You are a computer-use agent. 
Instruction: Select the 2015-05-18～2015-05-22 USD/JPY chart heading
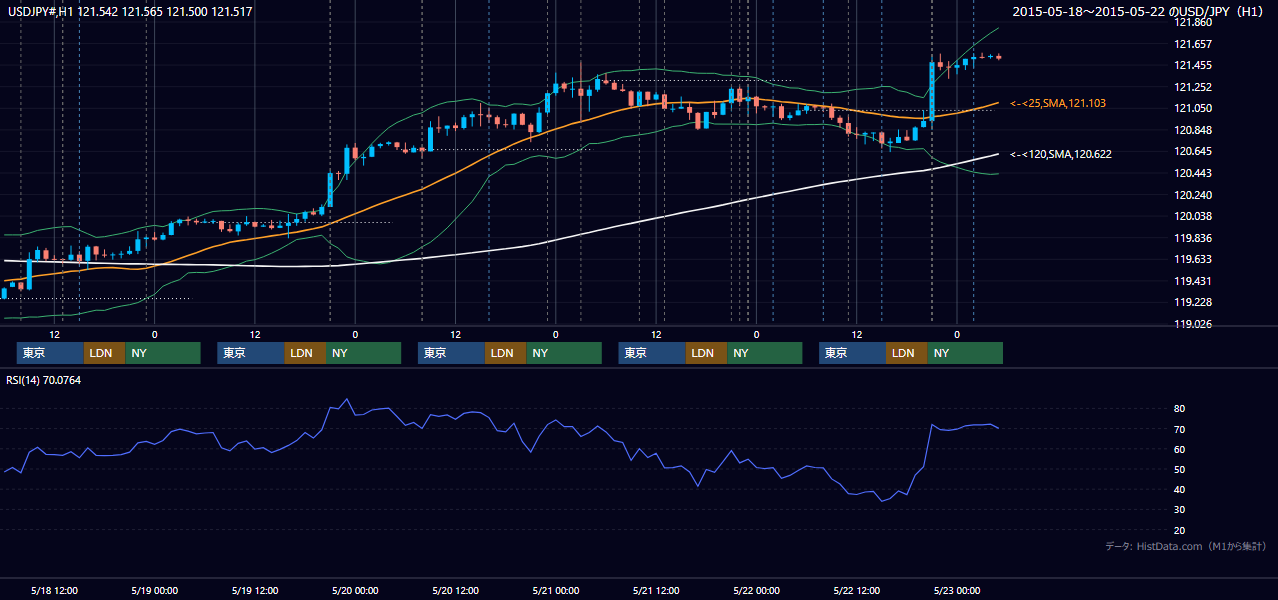point(1139,11)
